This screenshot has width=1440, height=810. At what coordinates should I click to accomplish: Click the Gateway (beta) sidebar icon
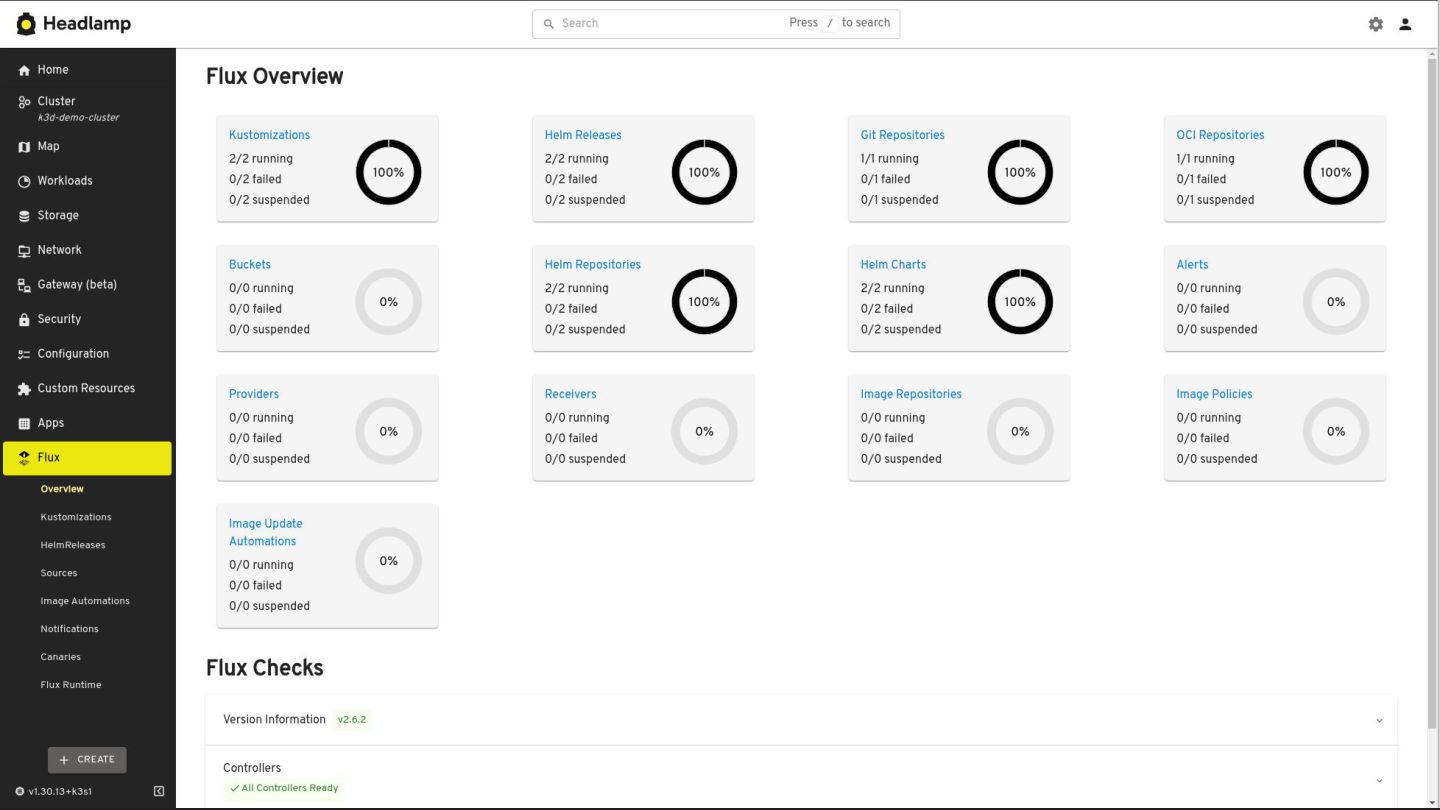click(24, 285)
